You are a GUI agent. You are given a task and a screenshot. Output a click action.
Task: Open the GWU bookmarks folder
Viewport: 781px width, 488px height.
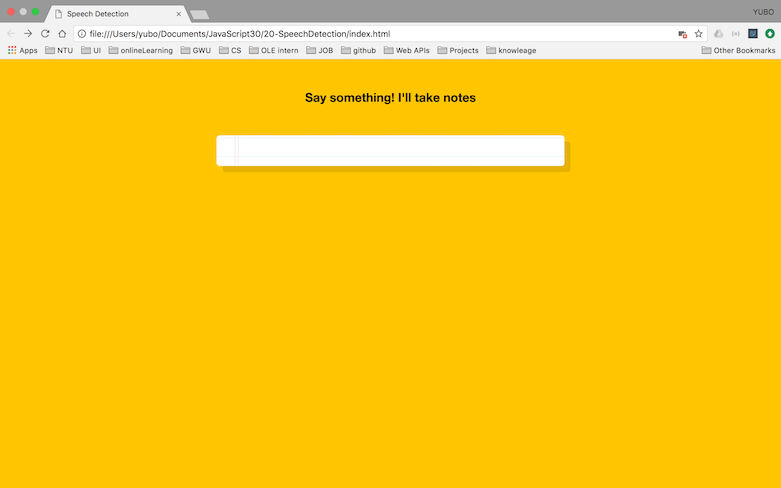[195, 50]
